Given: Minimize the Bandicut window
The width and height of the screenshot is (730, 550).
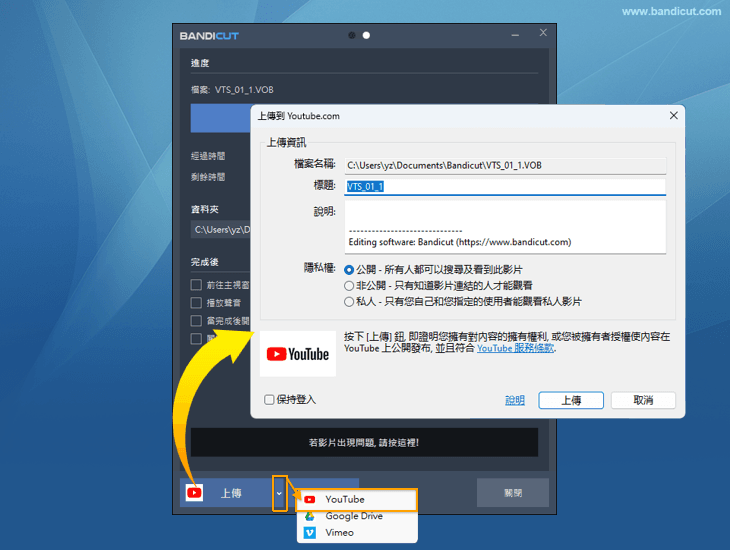Looking at the screenshot, I should [x=515, y=35].
